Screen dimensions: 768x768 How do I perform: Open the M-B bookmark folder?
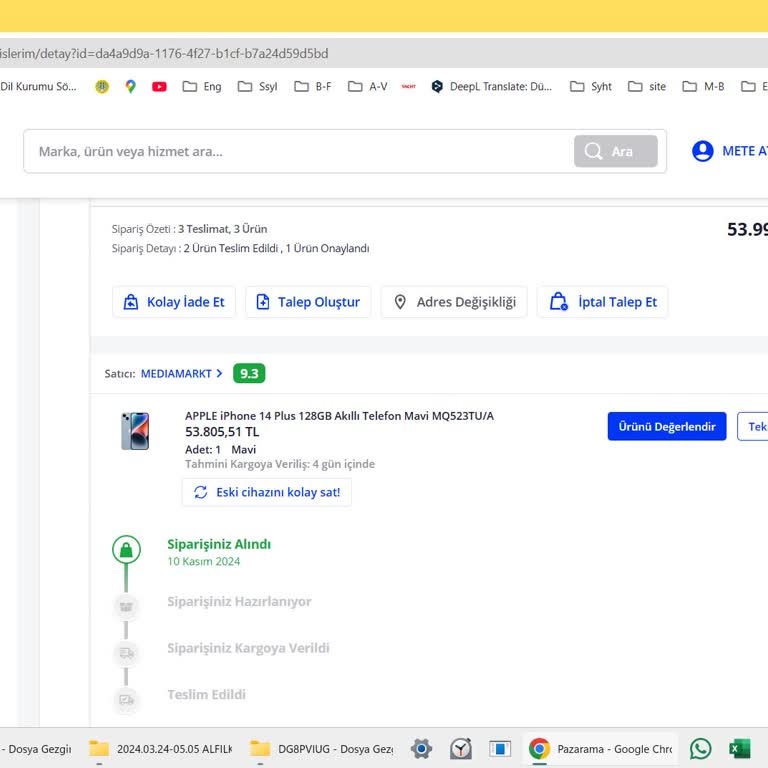[703, 87]
